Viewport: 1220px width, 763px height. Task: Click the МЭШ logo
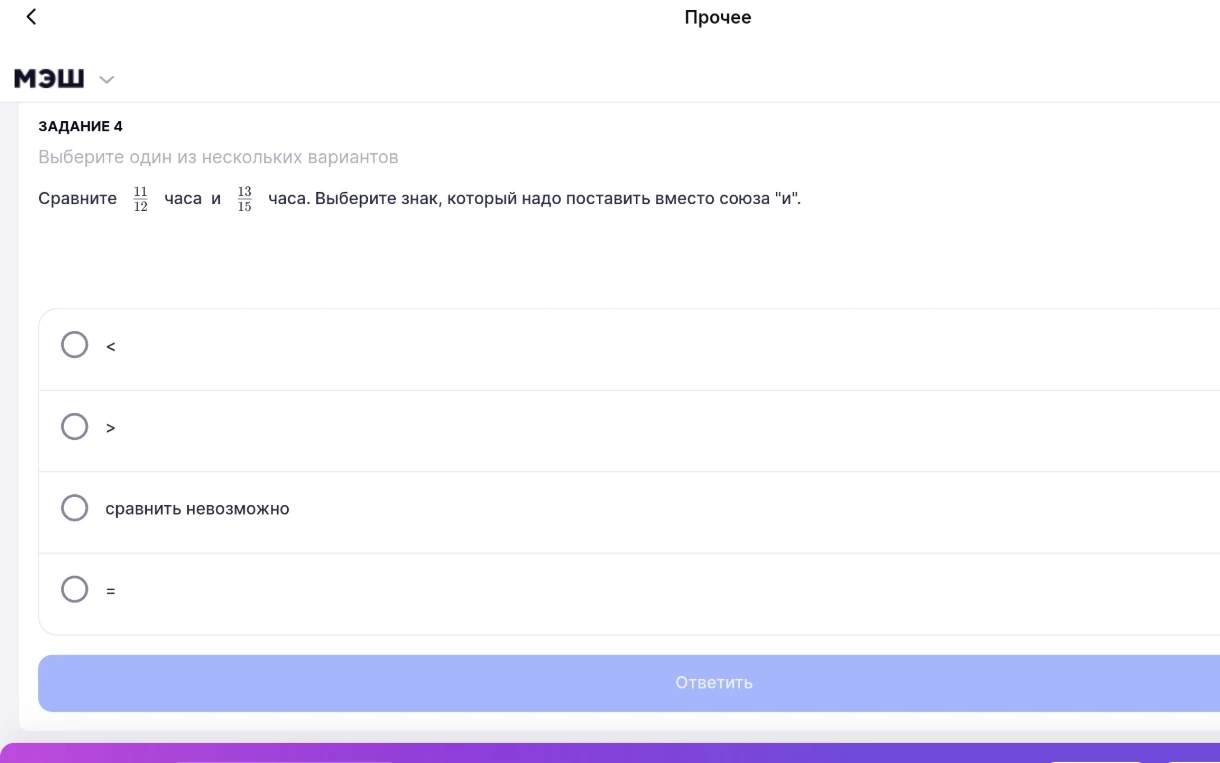(49, 79)
